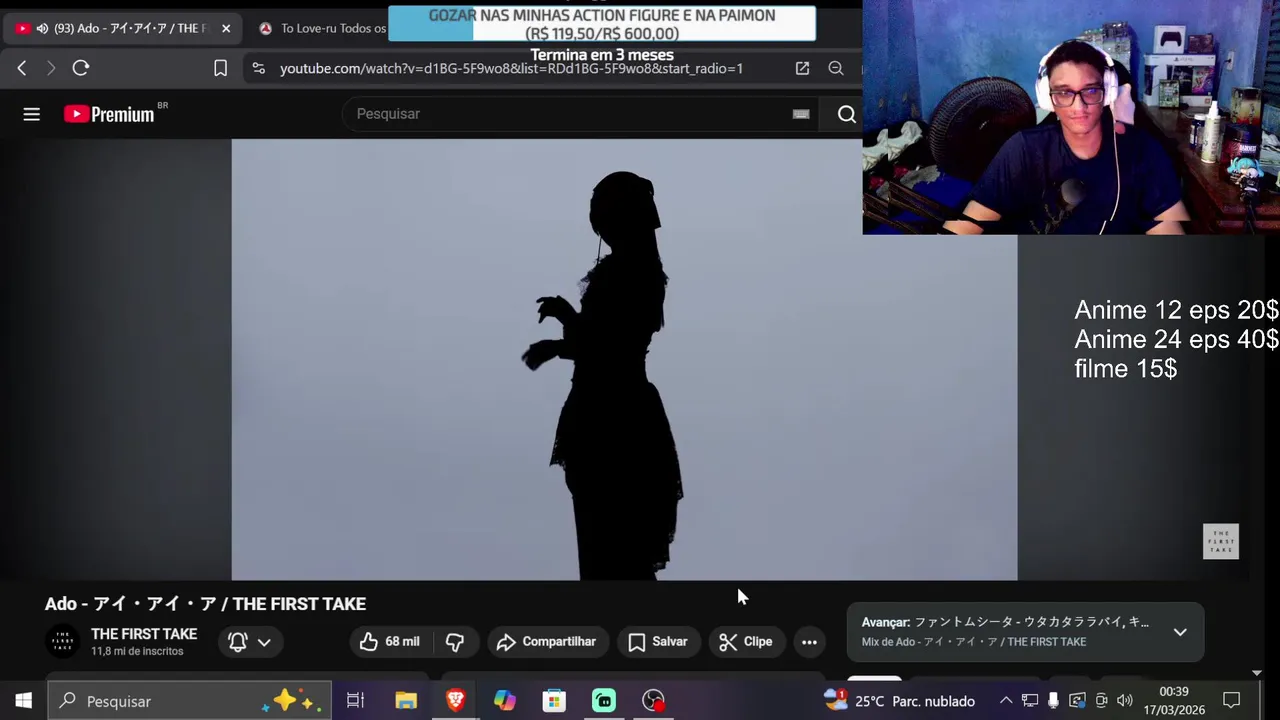This screenshot has width=1280, height=720.
Task: Go back with the browser back arrow
Action: tap(22, 68)
